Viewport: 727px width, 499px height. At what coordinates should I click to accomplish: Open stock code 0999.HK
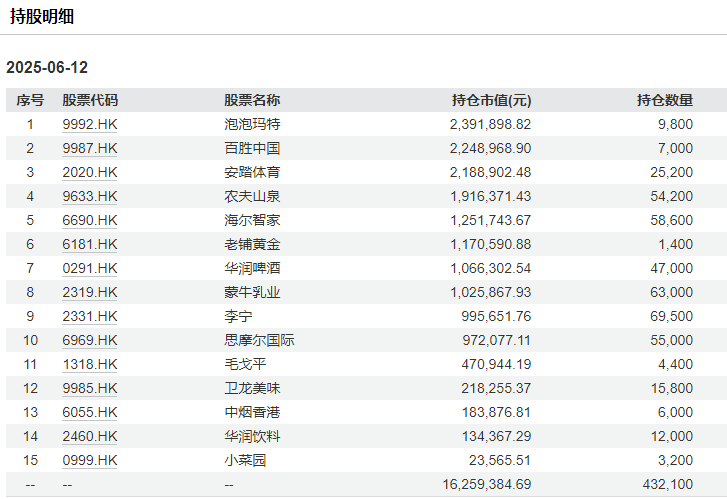pyautogui.click(x=89, y=460)
